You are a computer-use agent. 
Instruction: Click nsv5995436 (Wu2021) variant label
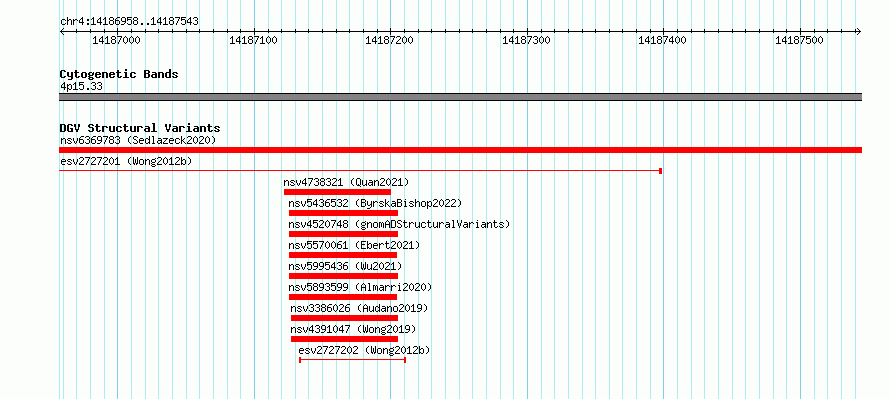[345, 266]
